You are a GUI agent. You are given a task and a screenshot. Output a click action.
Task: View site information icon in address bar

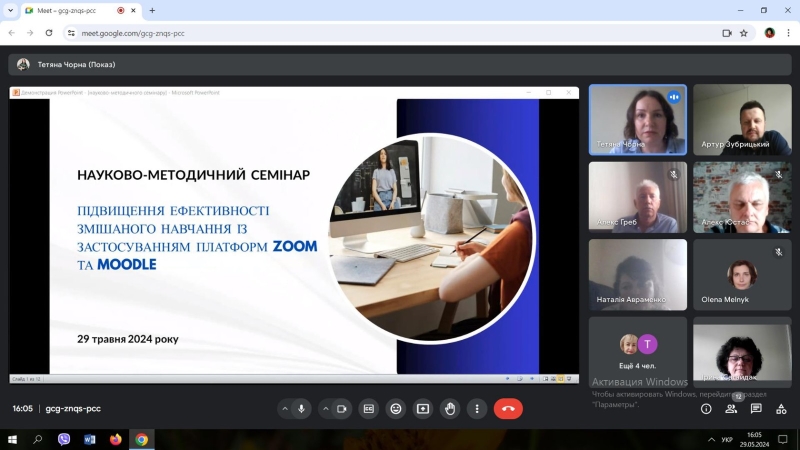[x=71, y=33]
